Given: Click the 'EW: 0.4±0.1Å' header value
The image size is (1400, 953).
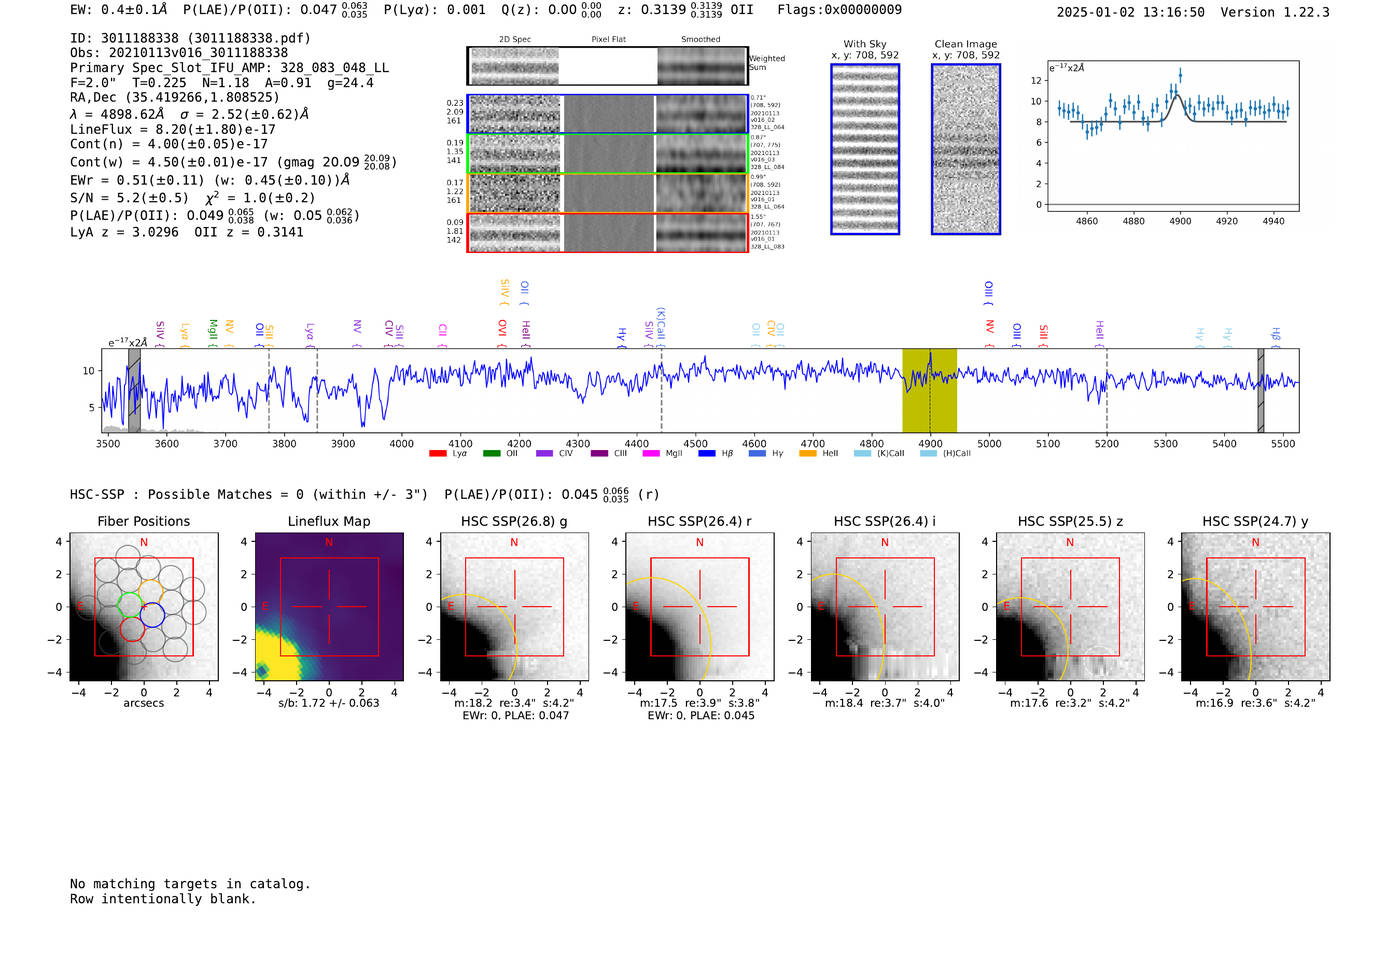Looking at the screenshot, I should [119, 10].
